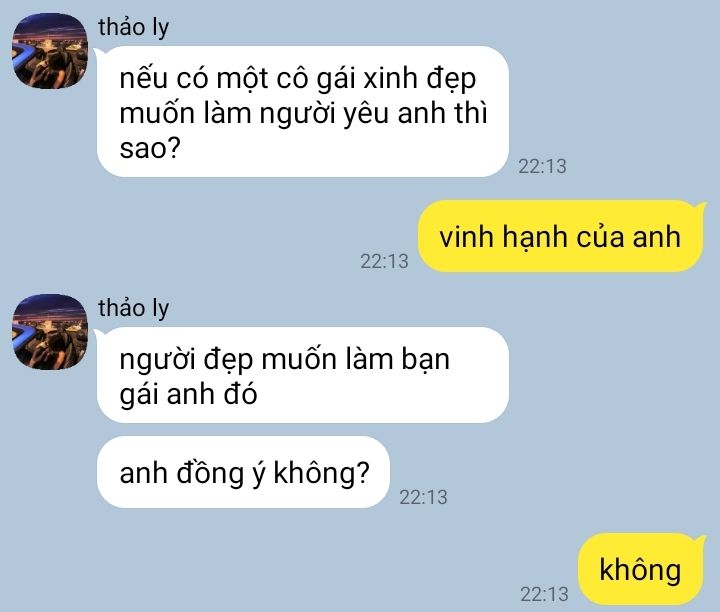This screenshot has width=720, height=612.
Task: Open the first thảo ly profile avatar
Action: (x=50, y=51)
